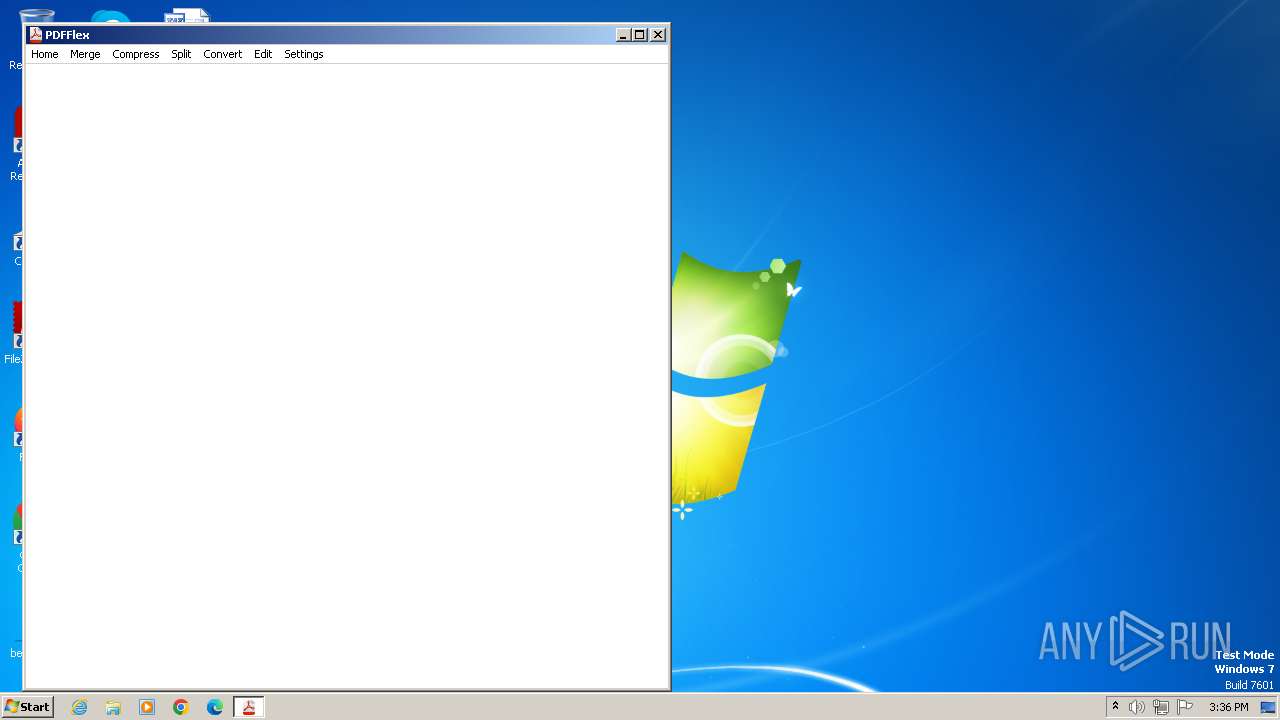Launch Google Chrome from the taskbar
This screenshot has width=1280, height=720.
click(181, 707)
